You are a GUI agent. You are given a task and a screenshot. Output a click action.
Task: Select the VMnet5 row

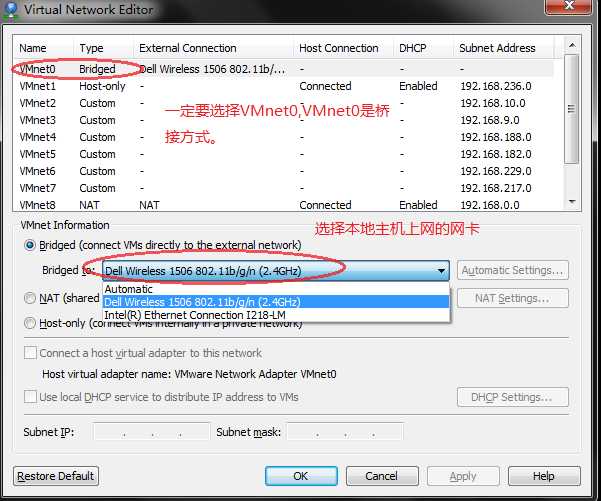284,154
